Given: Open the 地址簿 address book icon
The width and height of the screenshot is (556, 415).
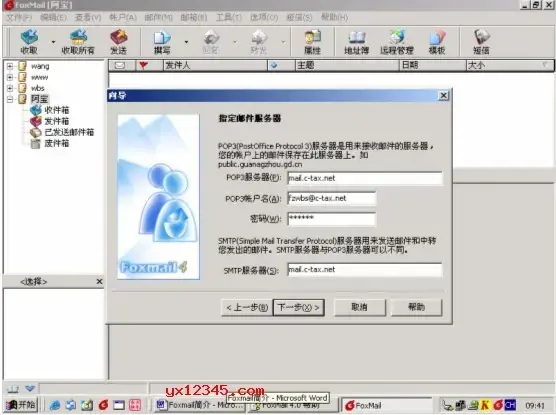Looking at the screenshot, I should 357,42.
